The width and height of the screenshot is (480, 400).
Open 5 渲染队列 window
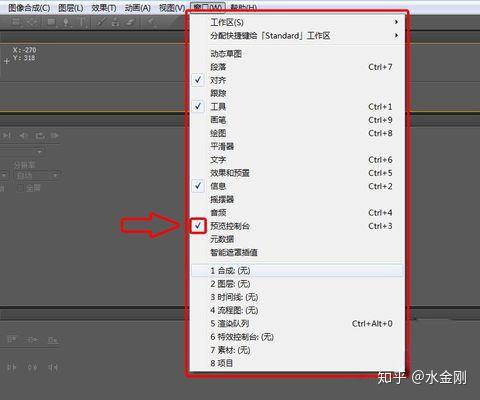click(297, 324)
